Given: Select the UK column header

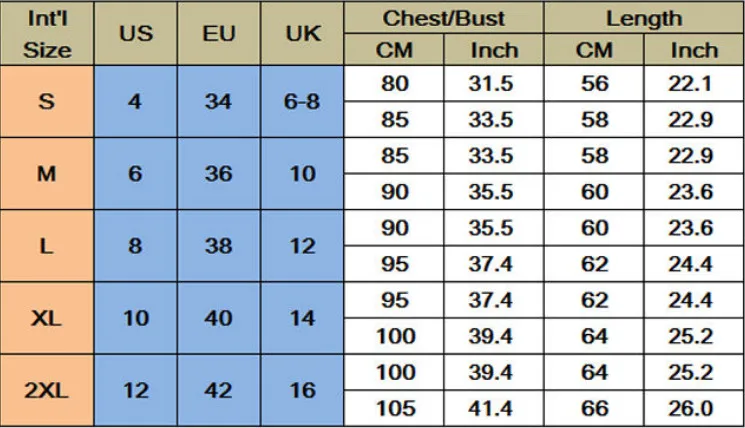Looking at the screenshot, I should 302,33.
